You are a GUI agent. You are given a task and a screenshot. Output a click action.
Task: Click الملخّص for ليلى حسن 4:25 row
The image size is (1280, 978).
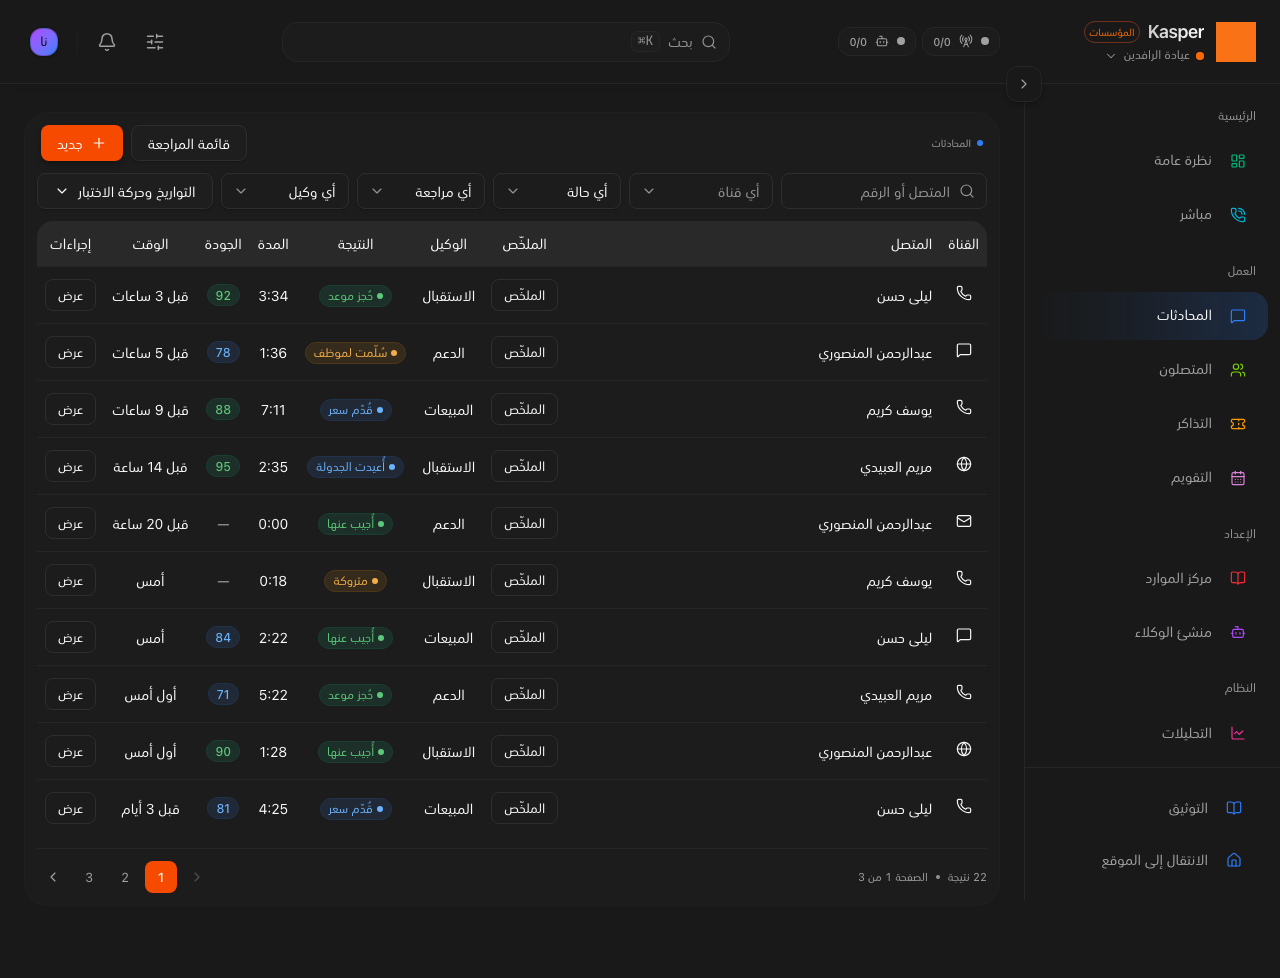click(x=524, y=808)
